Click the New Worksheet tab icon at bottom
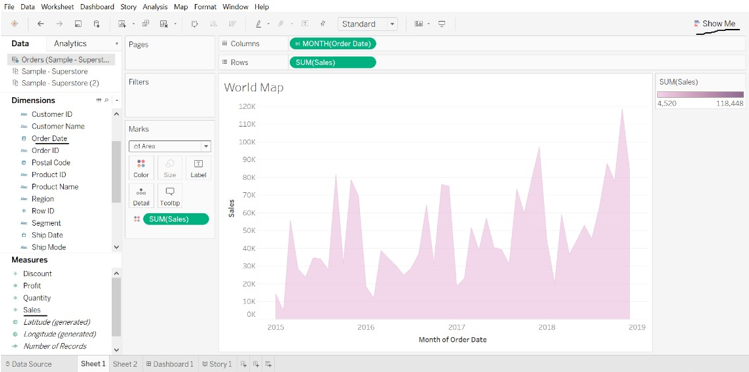The width and height of the screenshot is (749, 372). 244,364
